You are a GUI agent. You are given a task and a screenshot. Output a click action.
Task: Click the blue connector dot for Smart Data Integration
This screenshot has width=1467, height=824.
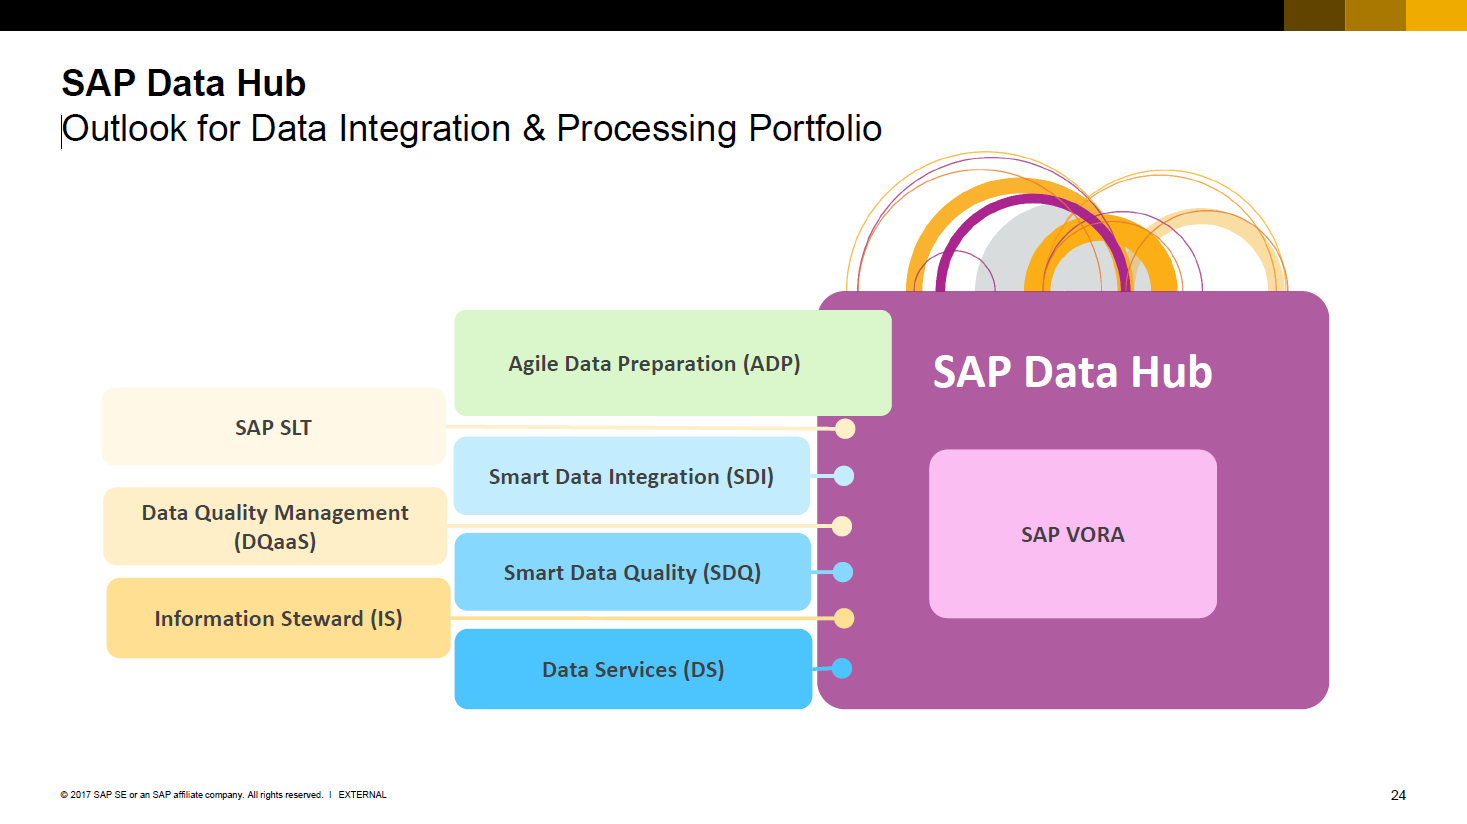(844, 476)
